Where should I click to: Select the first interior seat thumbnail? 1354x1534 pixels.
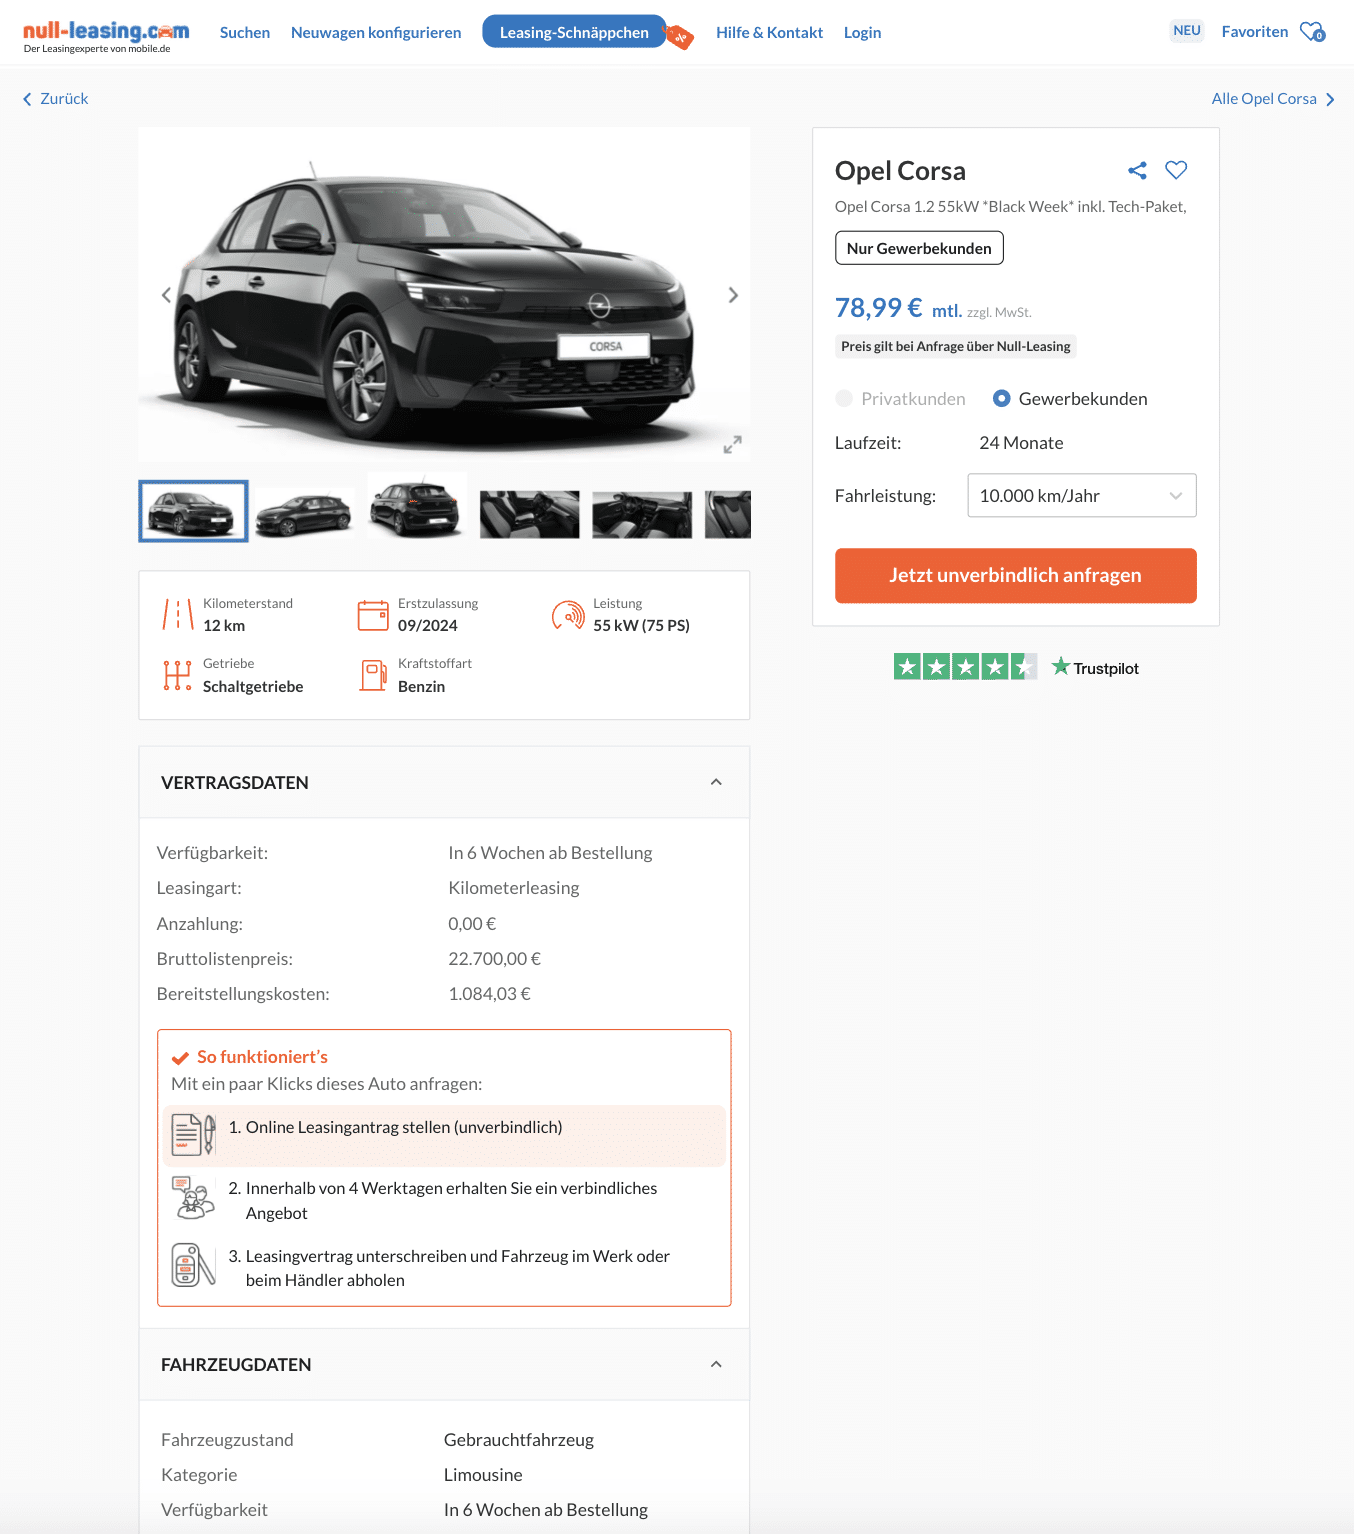click(x=530, y=514)
